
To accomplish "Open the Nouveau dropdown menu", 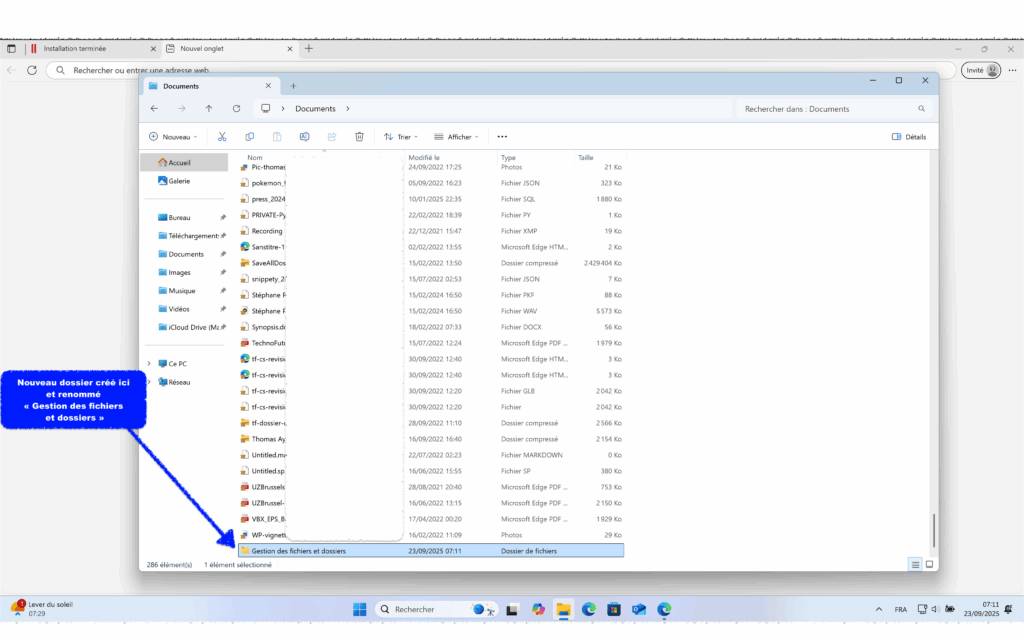I will click(x=173, y=137).
